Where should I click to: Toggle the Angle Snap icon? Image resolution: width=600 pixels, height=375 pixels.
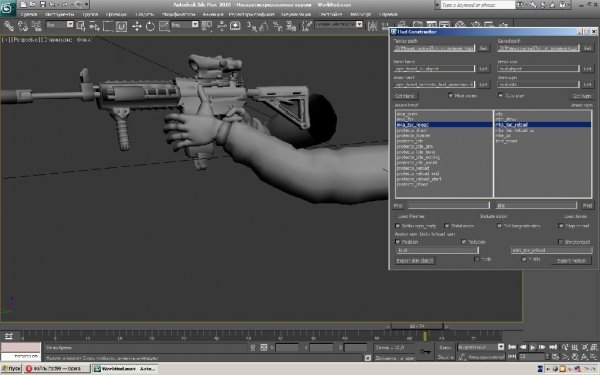click(x=264, y=26)
